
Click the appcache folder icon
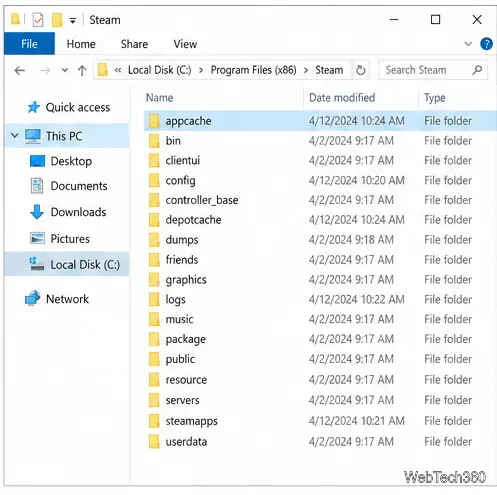[154, 121]
